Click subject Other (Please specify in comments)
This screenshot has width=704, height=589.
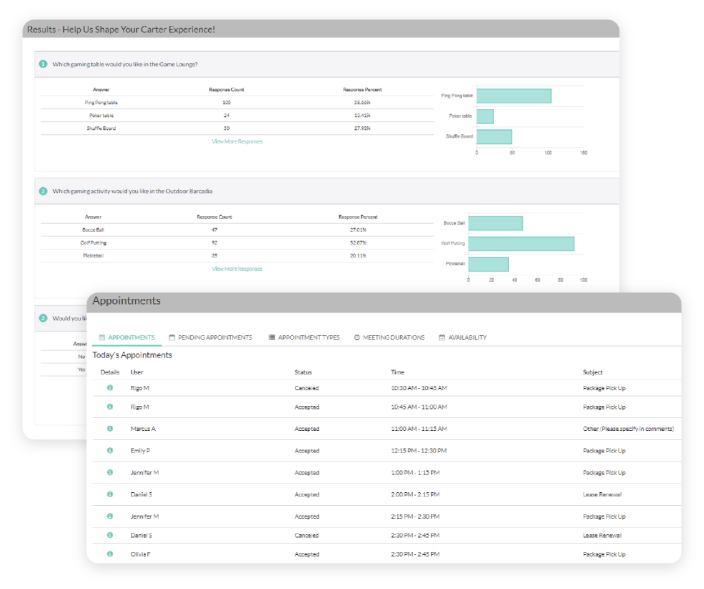pyautogui.click(x=629, y=429)
